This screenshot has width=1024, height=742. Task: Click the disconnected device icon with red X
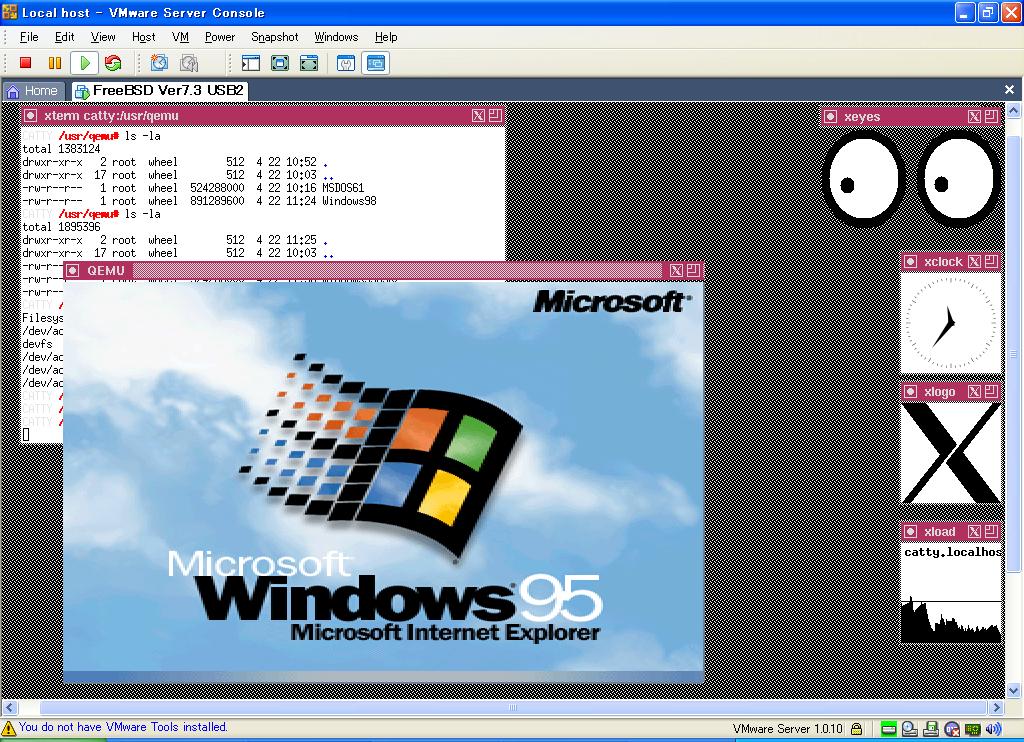point(952,729)
